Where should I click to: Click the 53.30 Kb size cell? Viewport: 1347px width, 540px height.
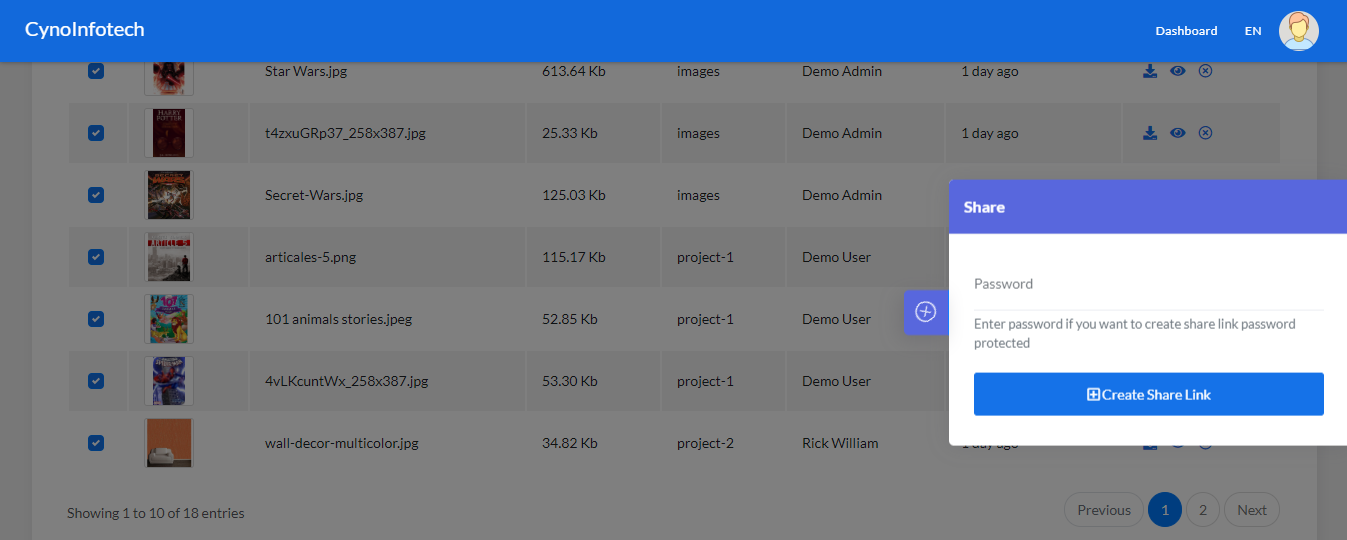click(x=569, y=381)
